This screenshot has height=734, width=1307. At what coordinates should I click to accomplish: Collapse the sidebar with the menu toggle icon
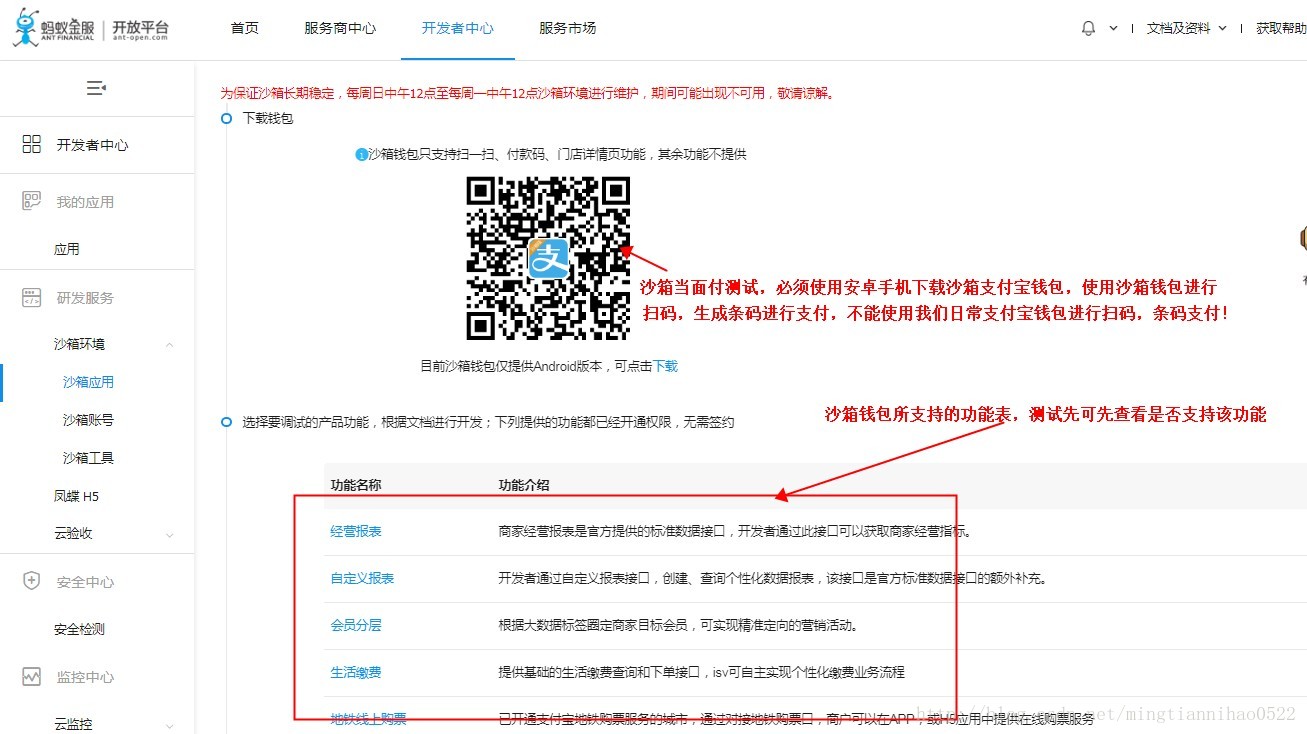click(x=96, y=88)
